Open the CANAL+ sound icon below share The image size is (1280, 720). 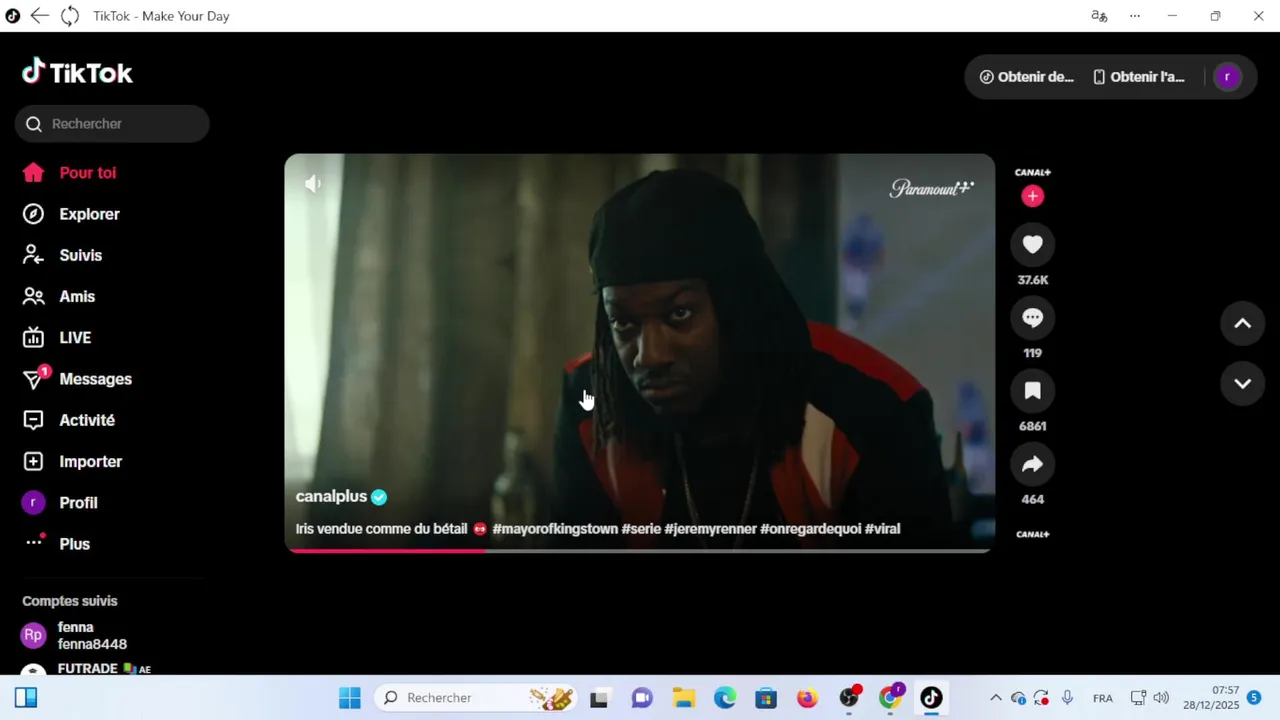[1033, 534]
